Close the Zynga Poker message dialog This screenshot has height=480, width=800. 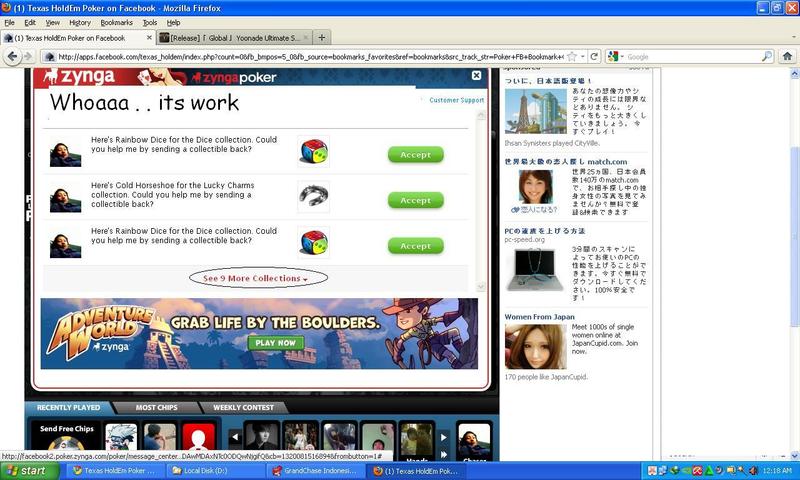(x=476, y=75)
